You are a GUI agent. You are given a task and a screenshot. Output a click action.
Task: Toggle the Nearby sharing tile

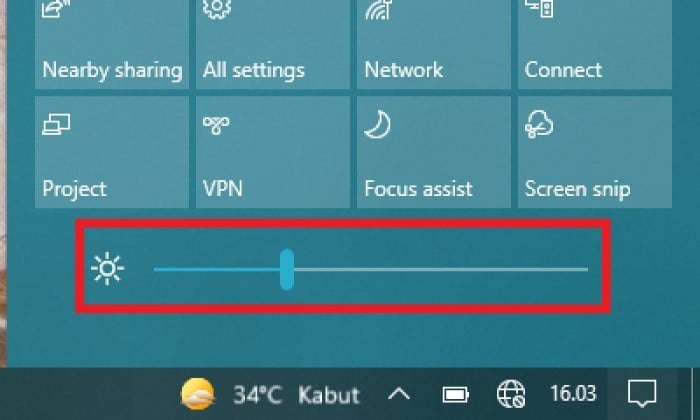click(112, 44)
